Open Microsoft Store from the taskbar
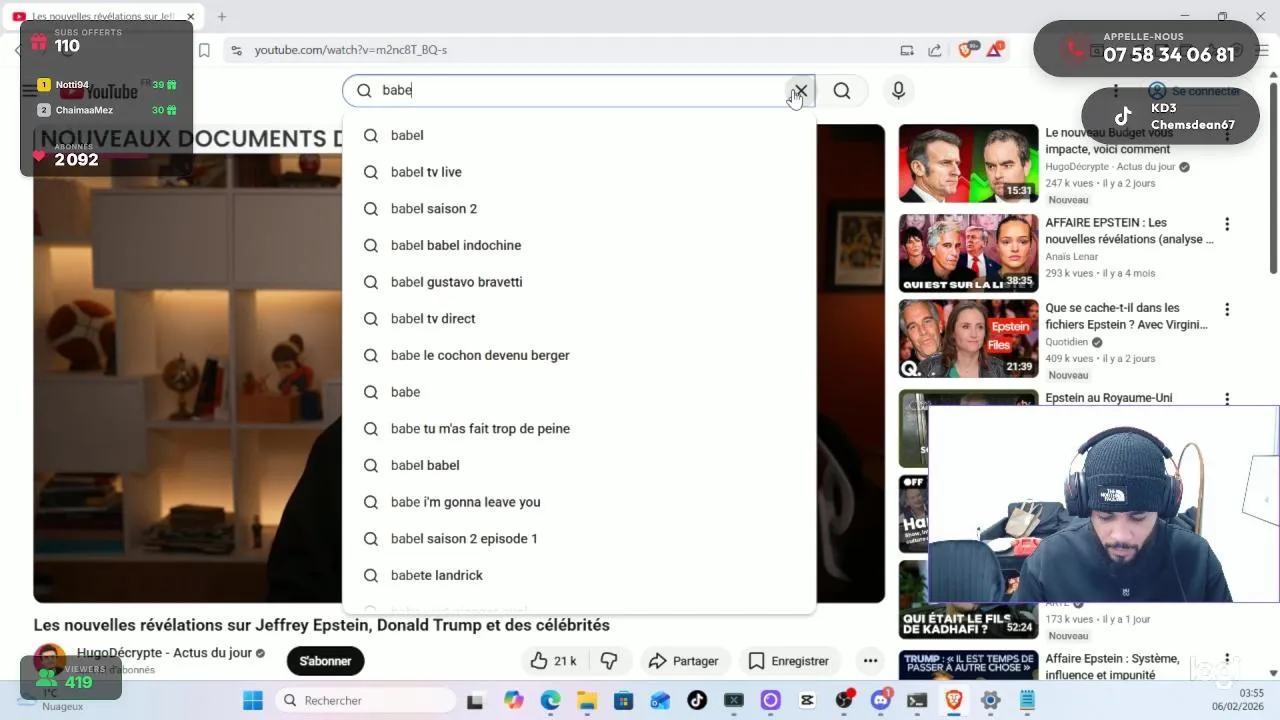 tap(624, 701)
